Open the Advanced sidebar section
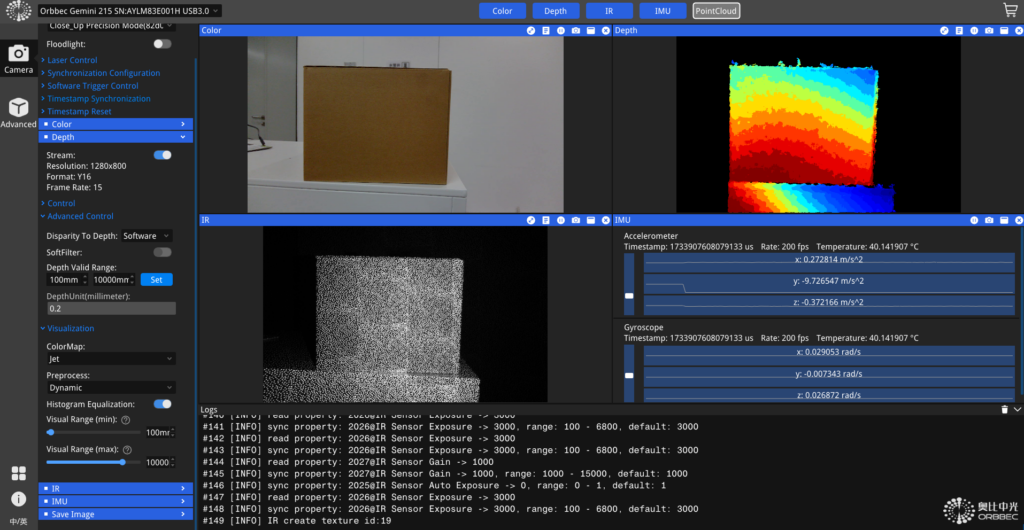The image size is (1024, 530). pos(18,113)
